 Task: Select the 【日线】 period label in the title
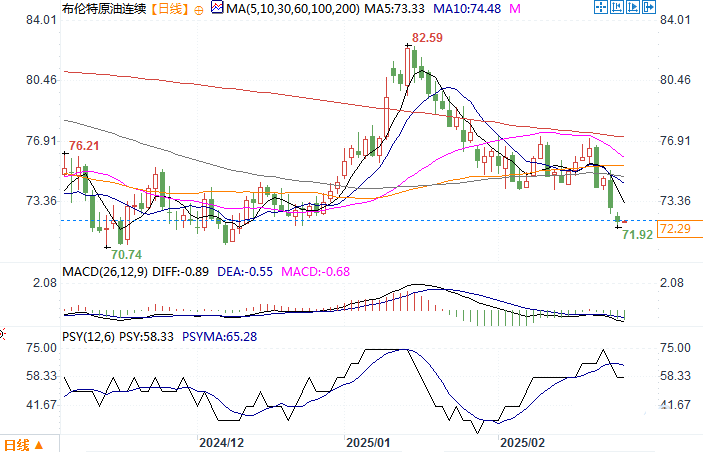pyautogui.click(x=170, y=9)
